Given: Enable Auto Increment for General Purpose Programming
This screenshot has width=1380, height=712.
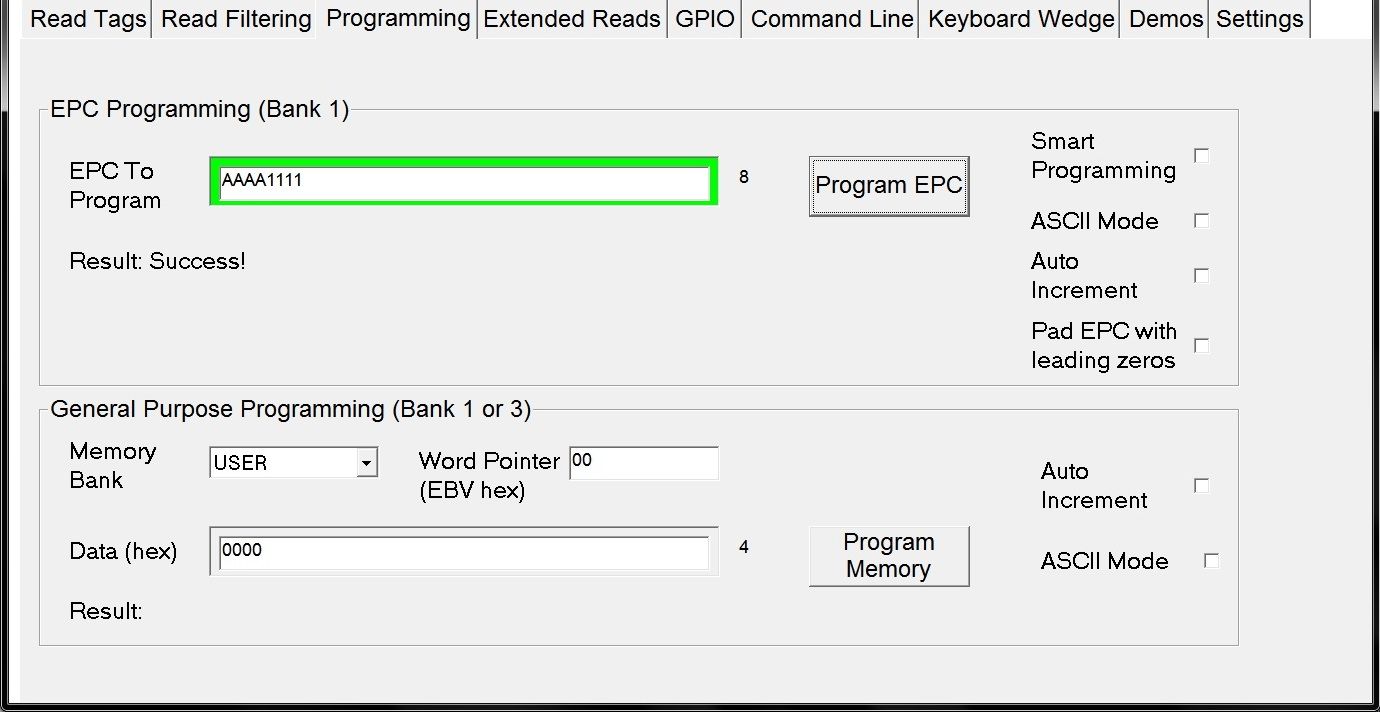Looking at the screenshot, I should click(x=1202, y=486).
